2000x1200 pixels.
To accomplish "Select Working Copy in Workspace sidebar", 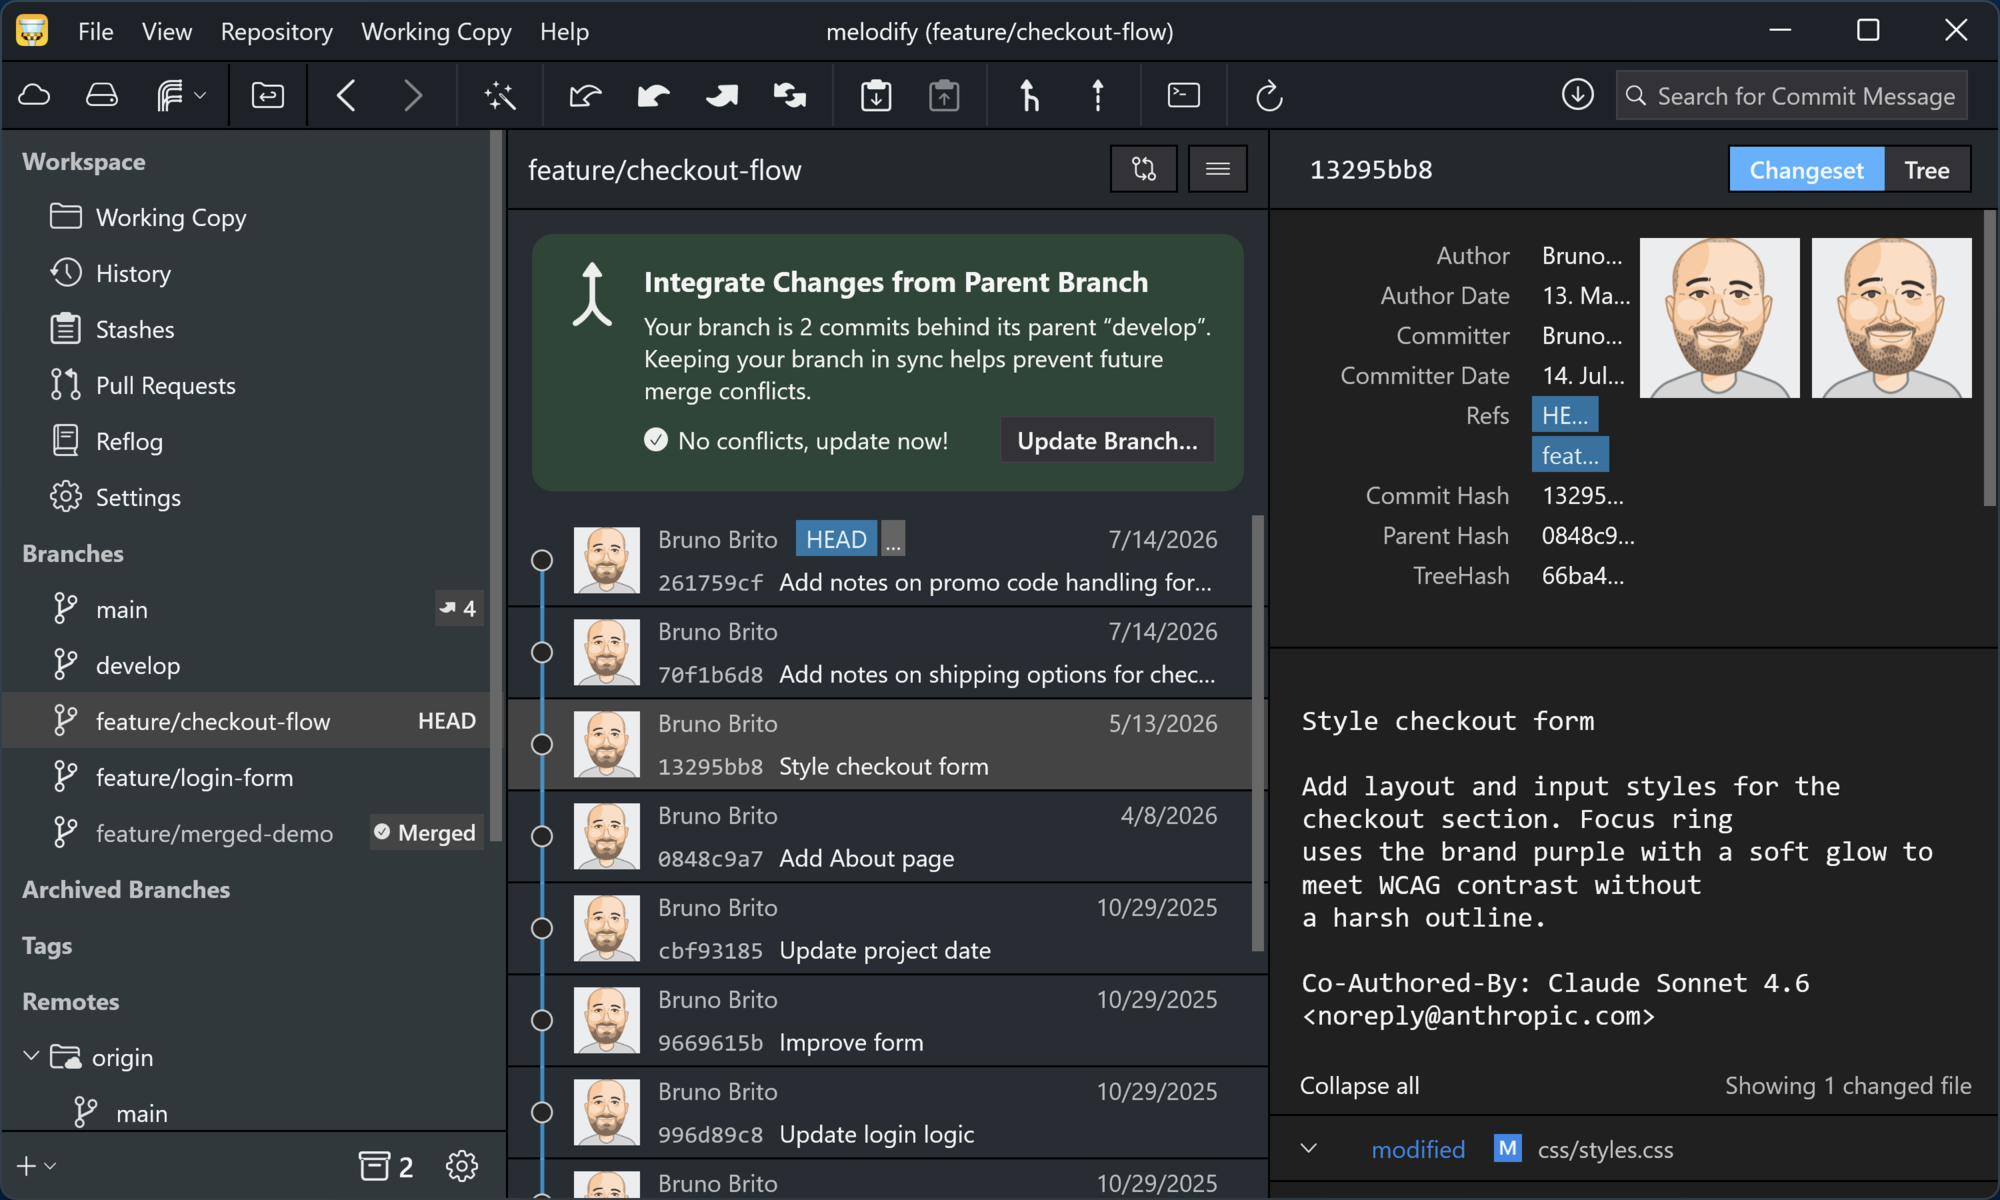I will (x=248, y=217).
